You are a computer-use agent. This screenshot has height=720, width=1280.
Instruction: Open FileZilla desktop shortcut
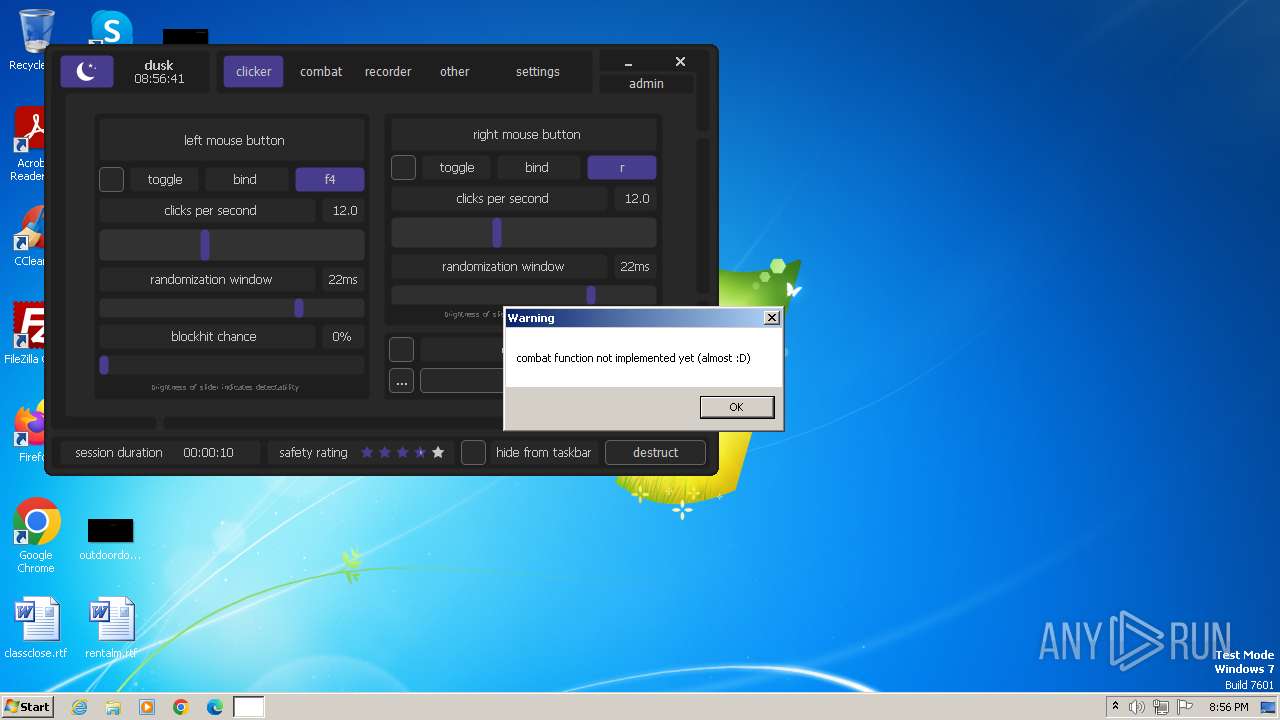(28, 333)
